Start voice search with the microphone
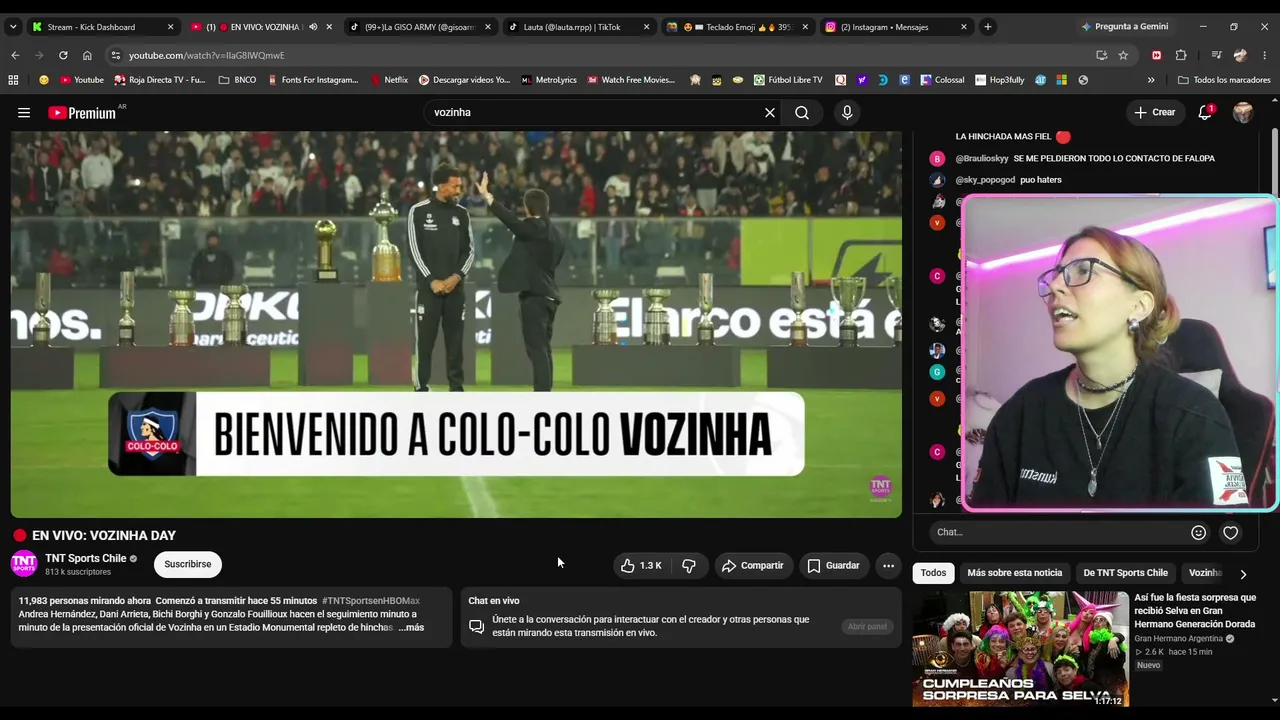The width and height of the screenshot is (1280, 720). point(847,113)
